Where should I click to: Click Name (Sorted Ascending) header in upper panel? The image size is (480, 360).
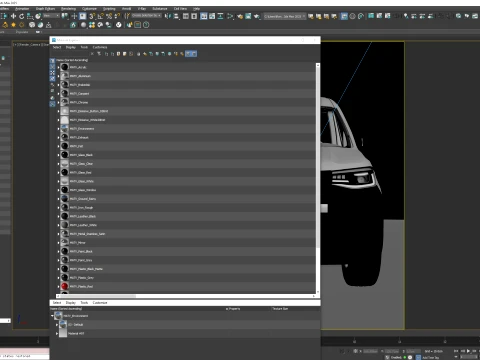pos(72,60)
